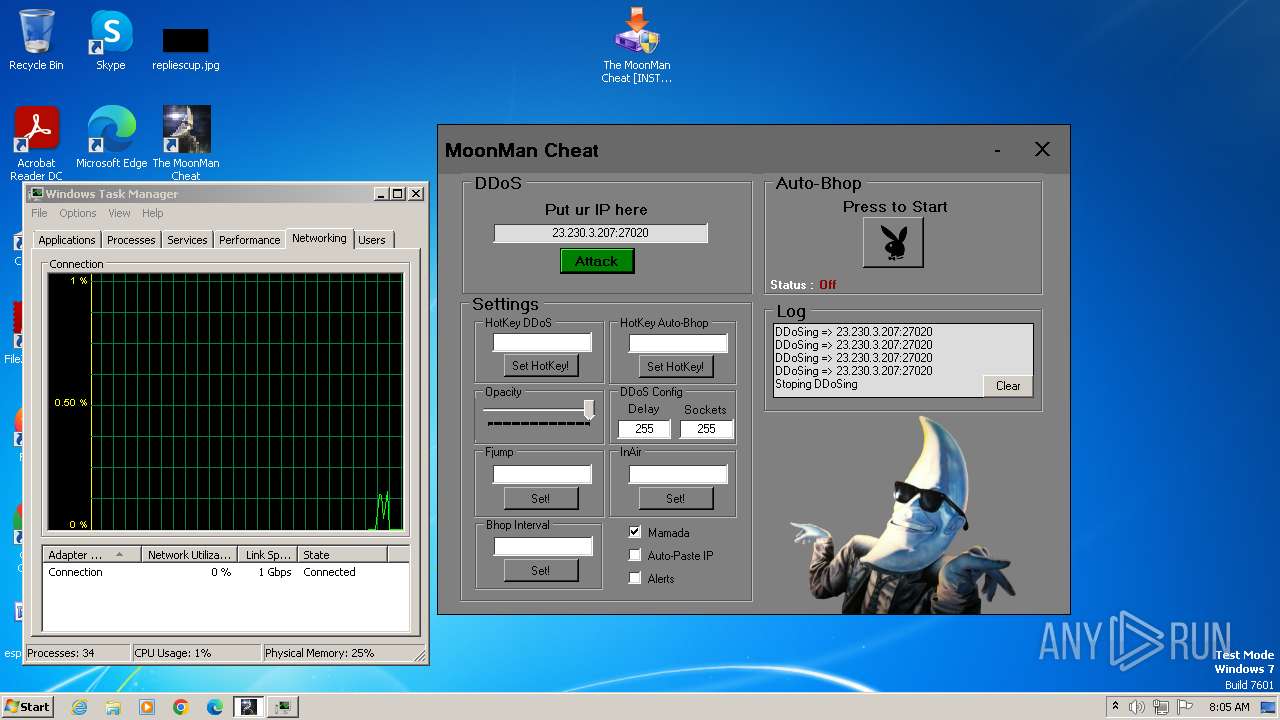This screenshot has height=720, width=1280.
Task: Click the Opacity slider handle
Action: point(589,410)
